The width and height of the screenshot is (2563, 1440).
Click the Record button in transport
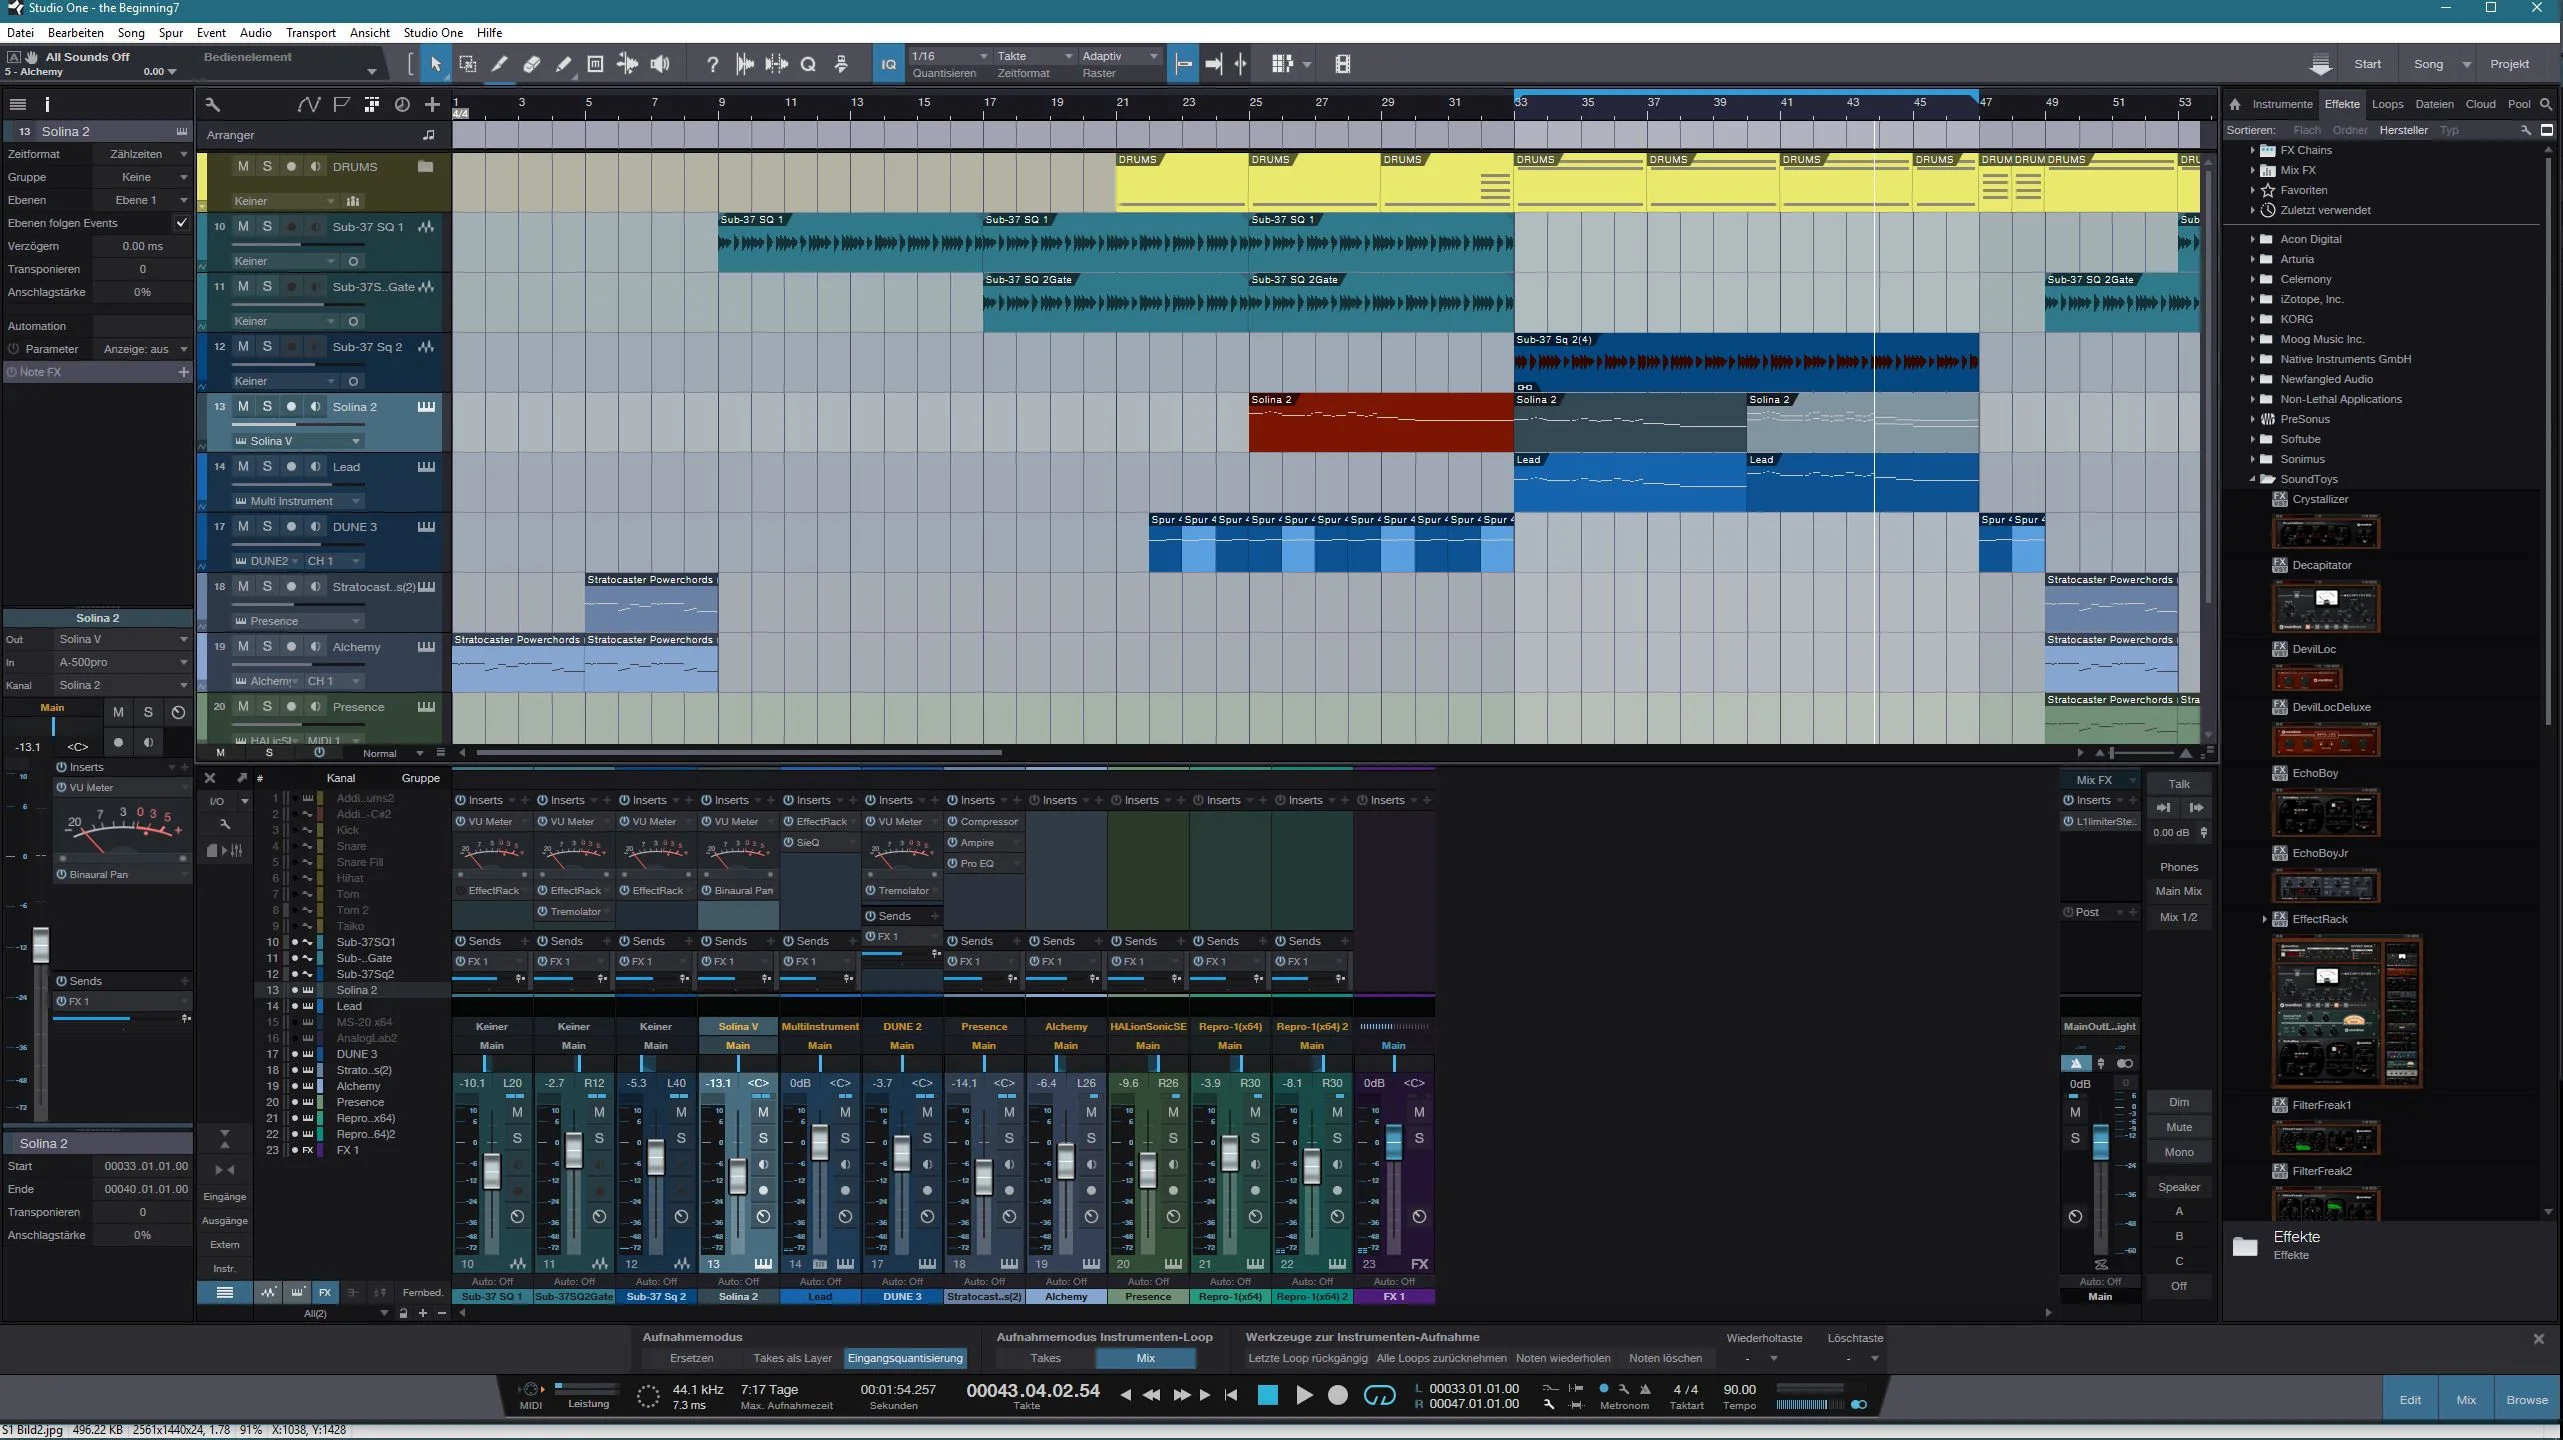pyautogui.click(x=1338, y=1395)
